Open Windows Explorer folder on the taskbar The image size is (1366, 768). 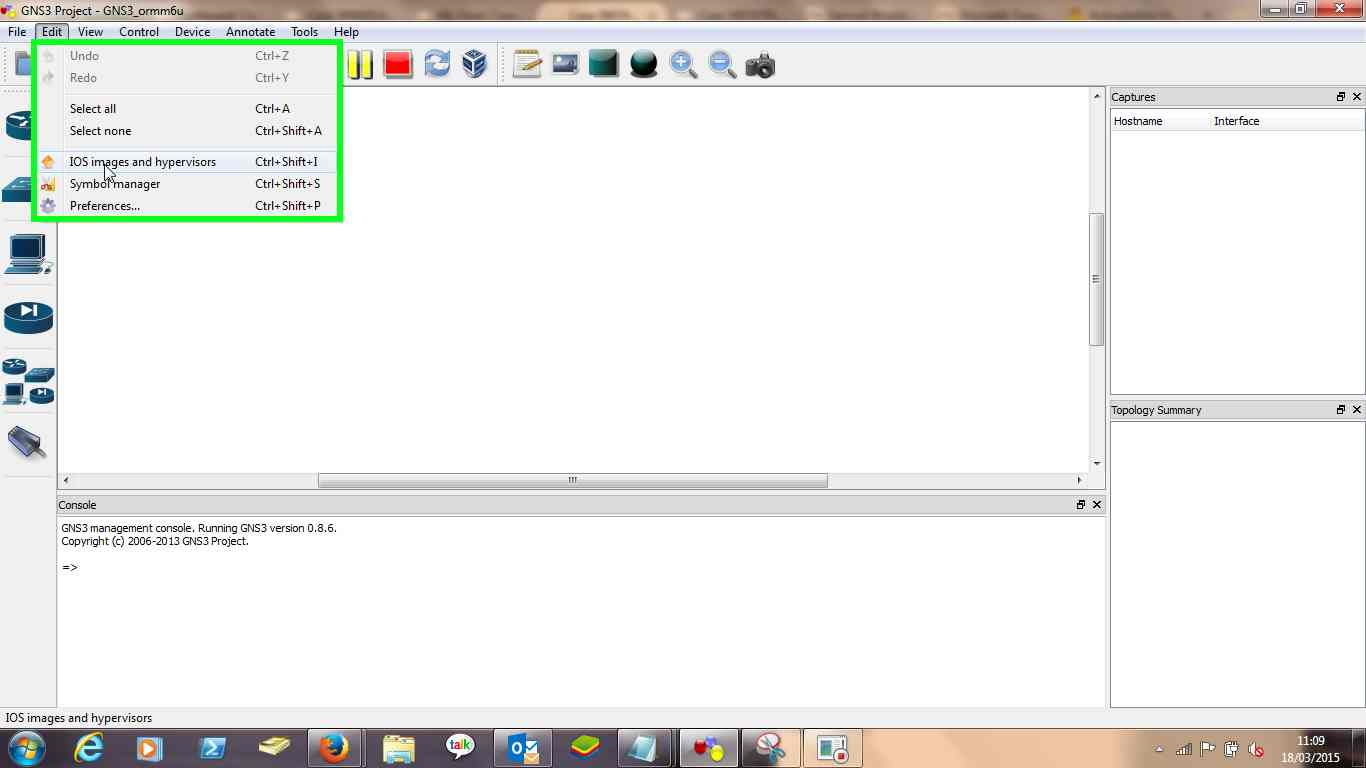[x=397, y=748]
